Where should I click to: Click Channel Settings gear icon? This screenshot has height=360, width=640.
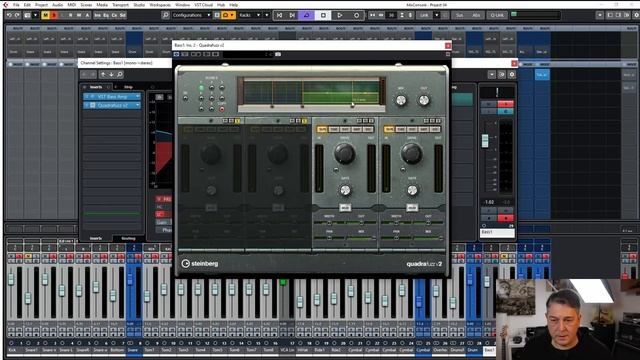pos(512,75)
